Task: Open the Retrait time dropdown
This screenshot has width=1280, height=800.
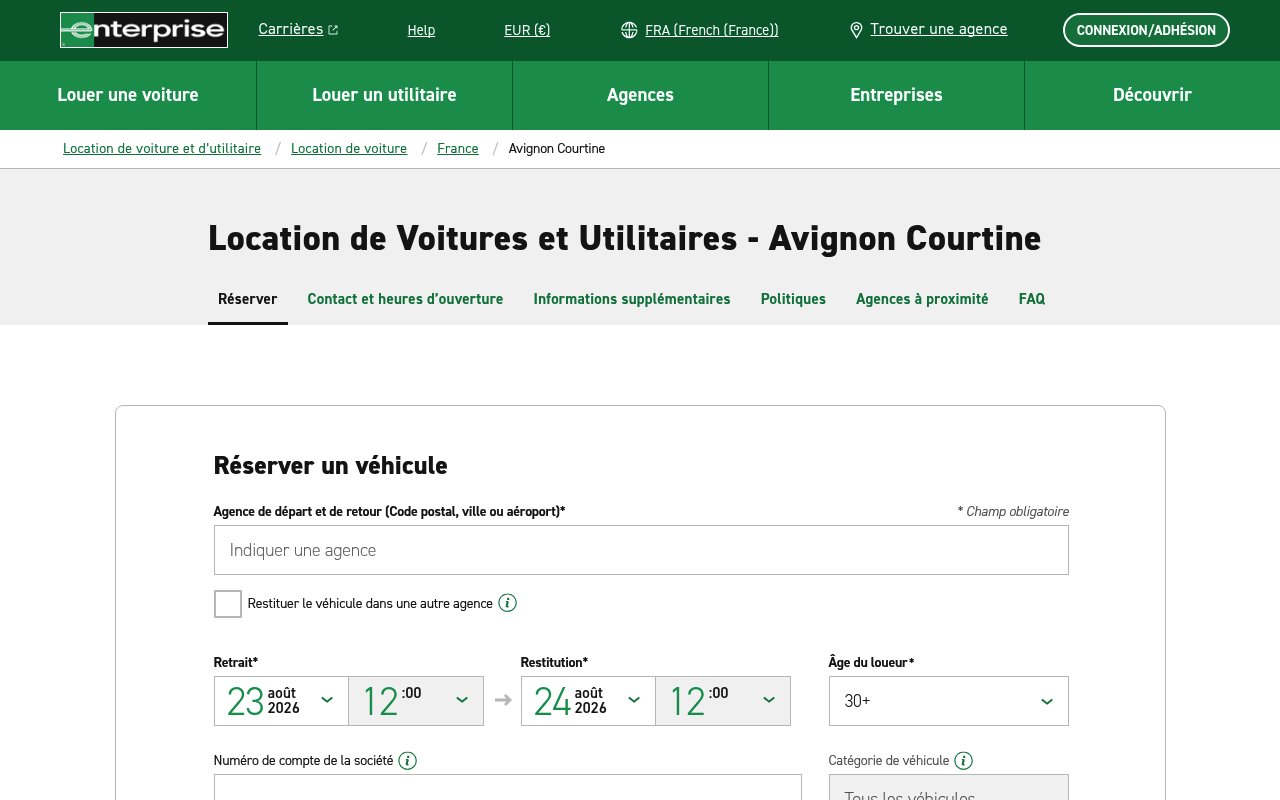Action: point(416,701)
